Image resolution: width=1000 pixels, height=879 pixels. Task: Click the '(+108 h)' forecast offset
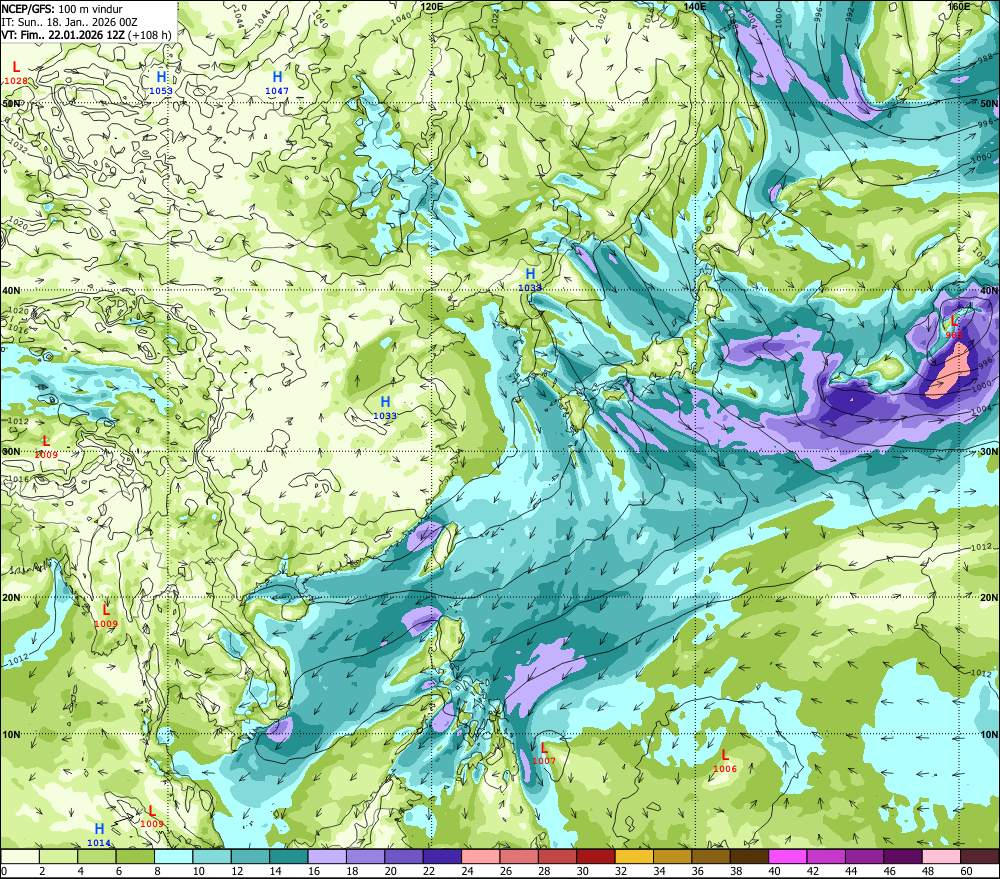tap(150, 35)
